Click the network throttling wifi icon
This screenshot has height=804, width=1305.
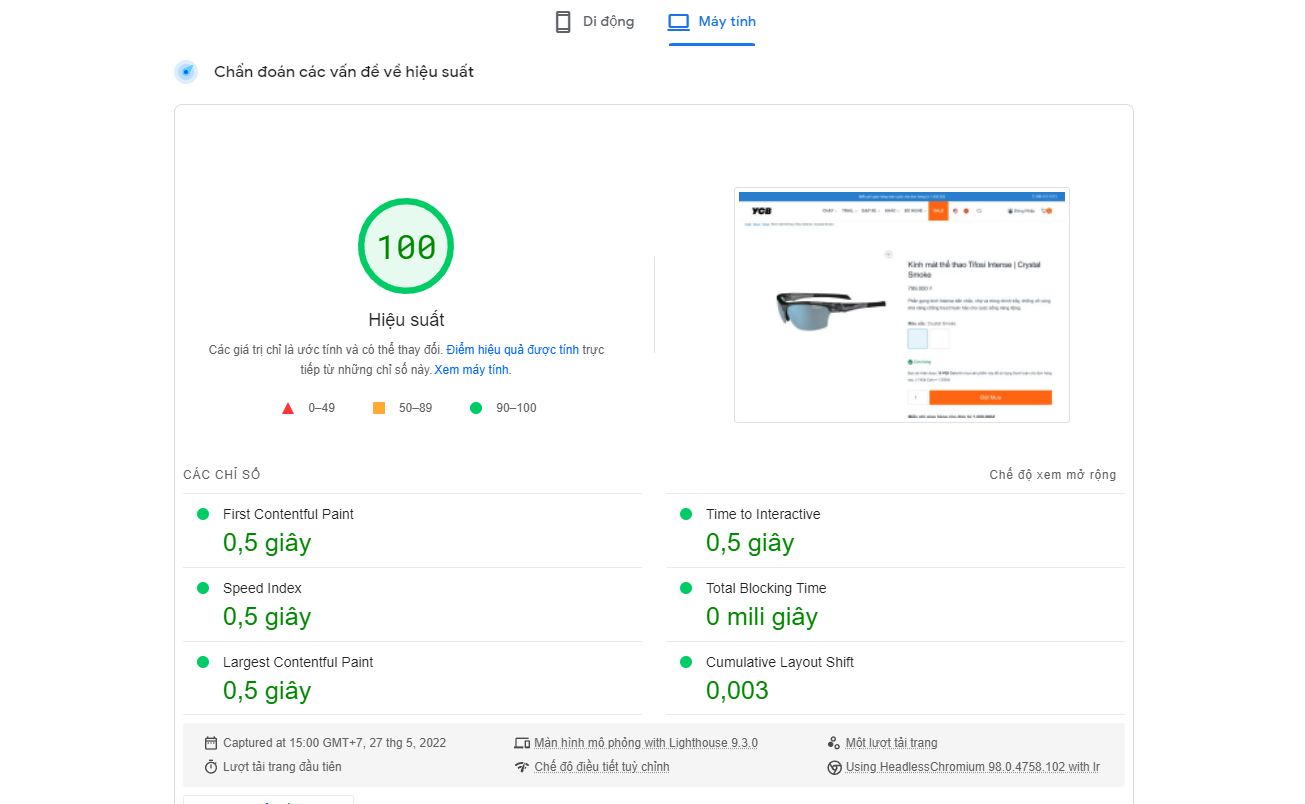coord(521,767)
